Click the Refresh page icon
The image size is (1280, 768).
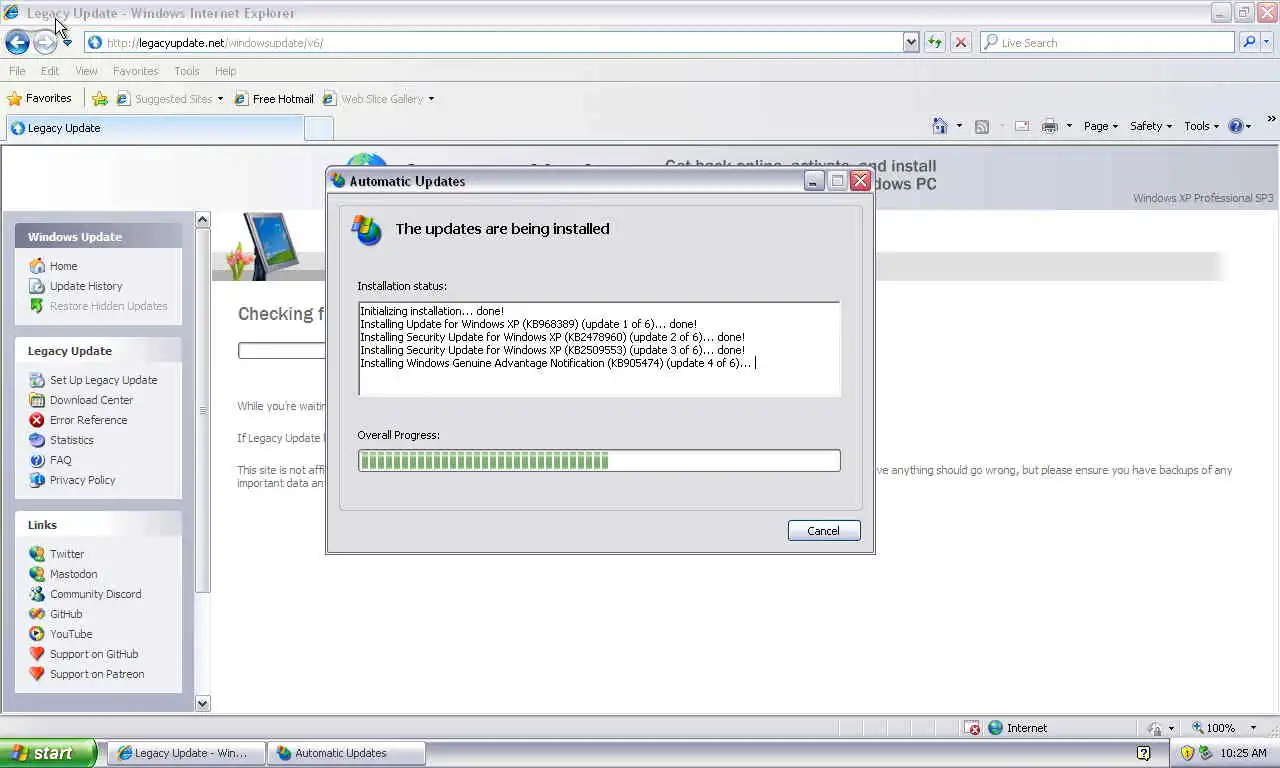935,42
